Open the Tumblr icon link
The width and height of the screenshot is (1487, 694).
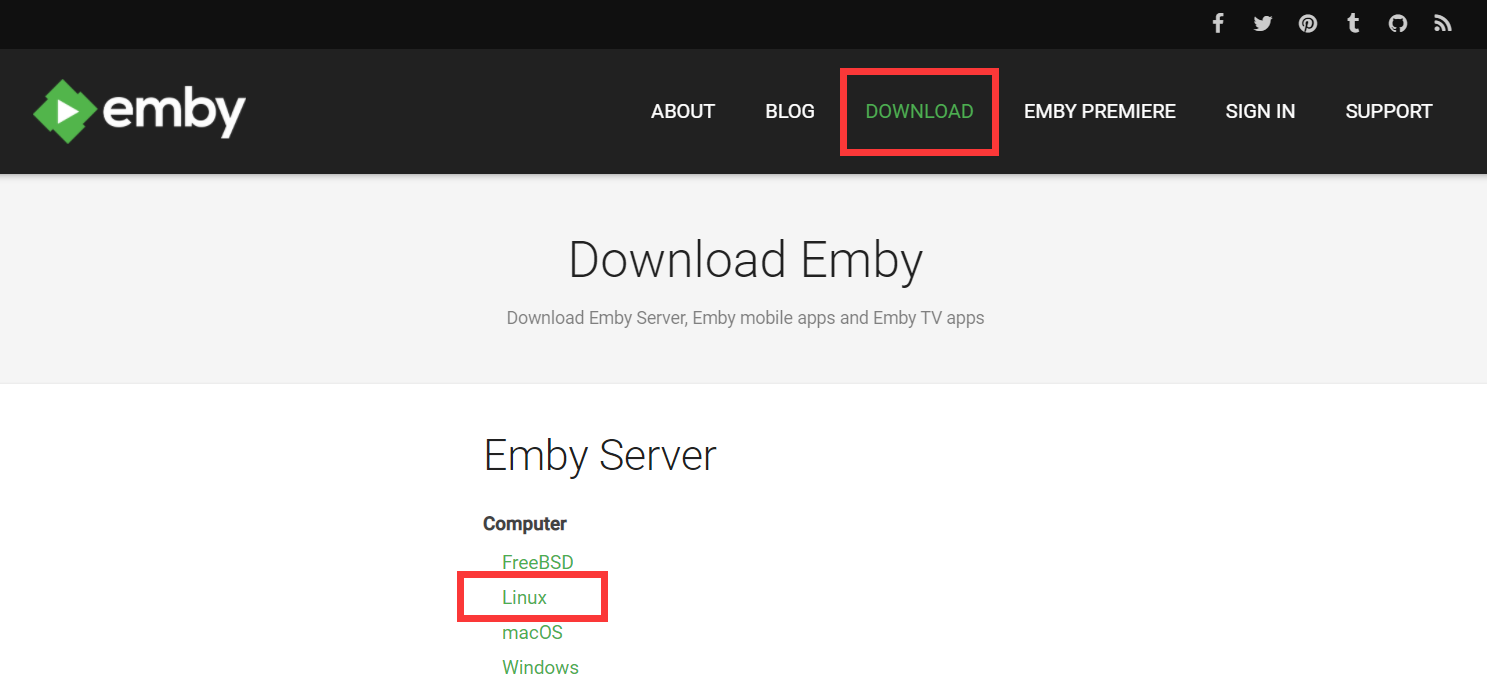[1353, 23]
